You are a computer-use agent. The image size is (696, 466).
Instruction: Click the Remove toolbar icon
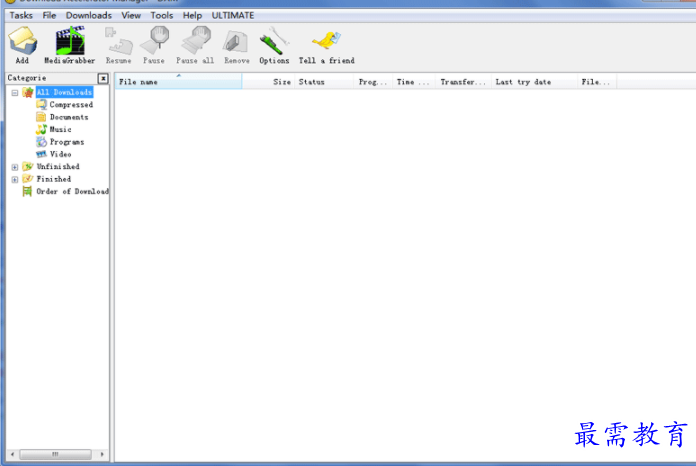click(235, 42)
